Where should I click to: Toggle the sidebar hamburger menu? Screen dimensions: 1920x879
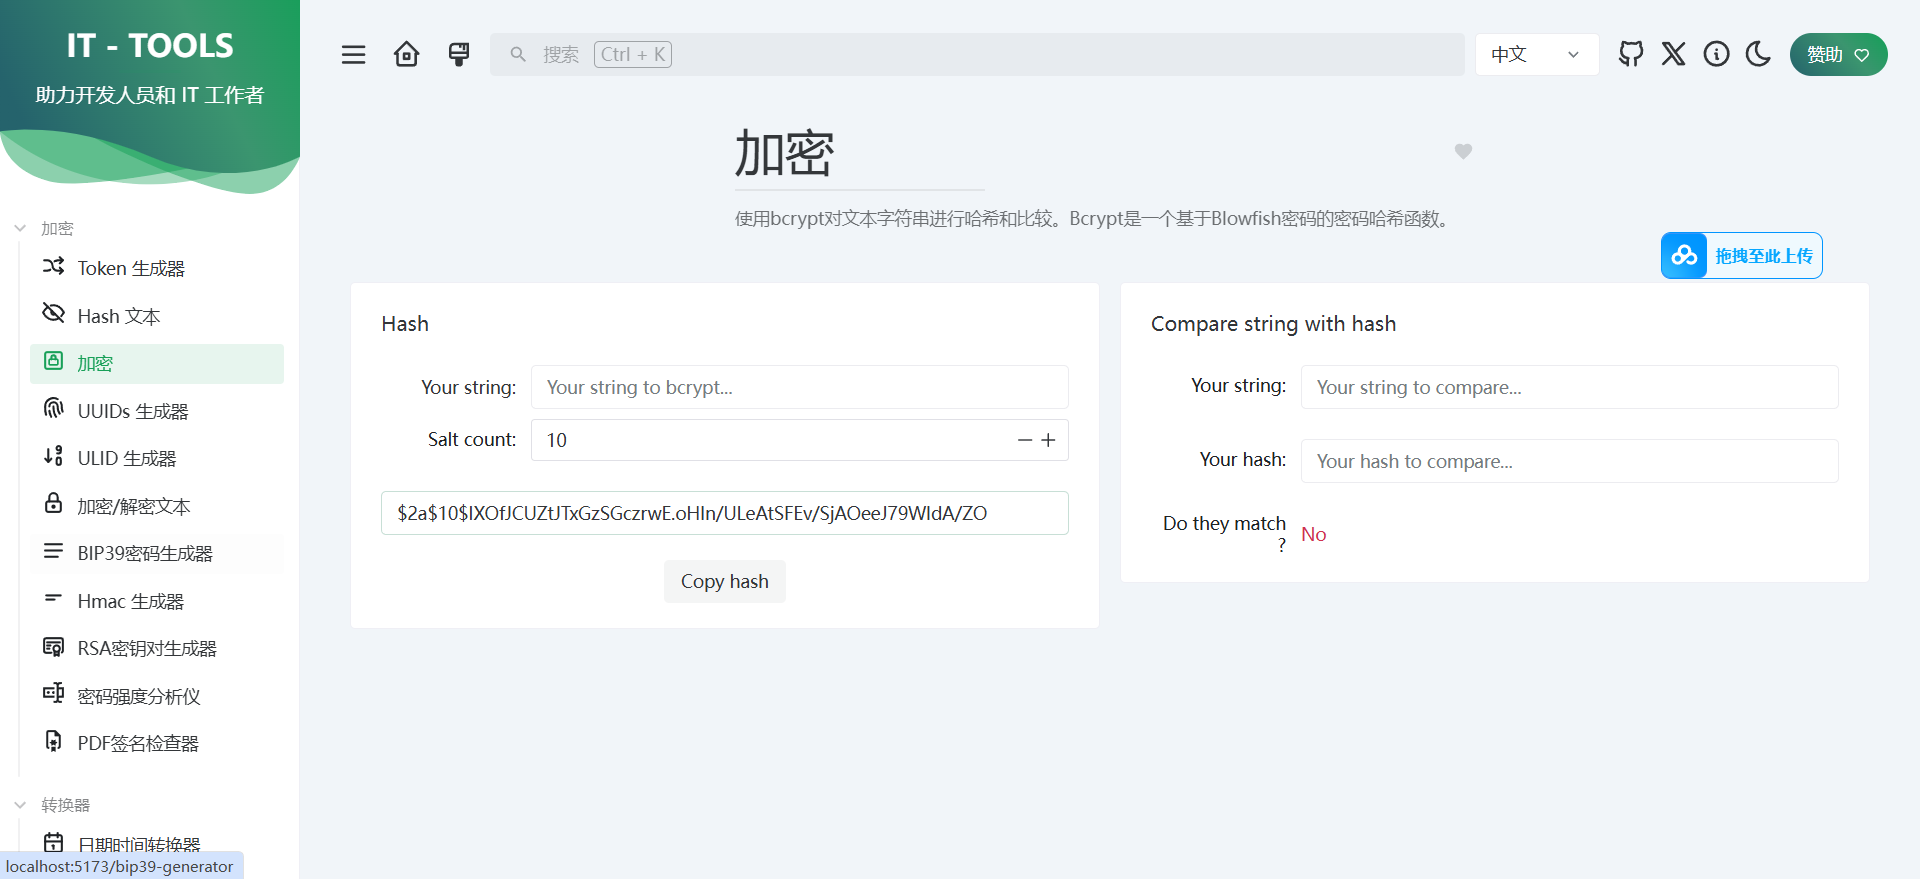tap(353, 54)
